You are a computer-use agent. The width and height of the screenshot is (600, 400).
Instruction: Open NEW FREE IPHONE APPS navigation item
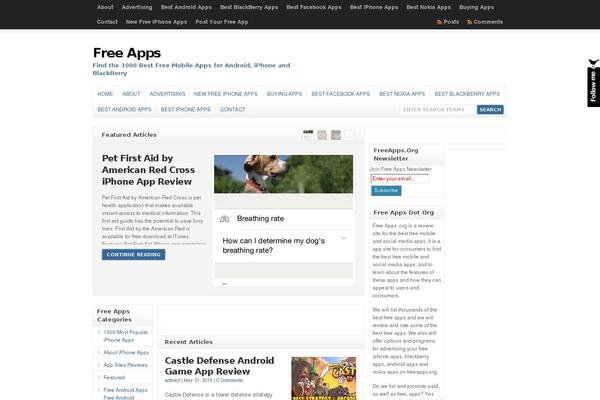tap(226, 94)
